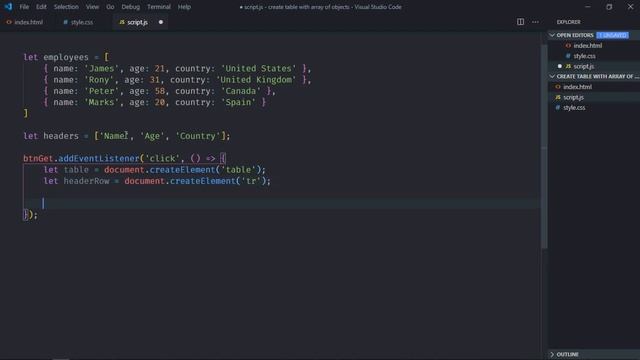The image size is (640, 360).
Task: Open the Debug menu
Action: tap(131, 7)
